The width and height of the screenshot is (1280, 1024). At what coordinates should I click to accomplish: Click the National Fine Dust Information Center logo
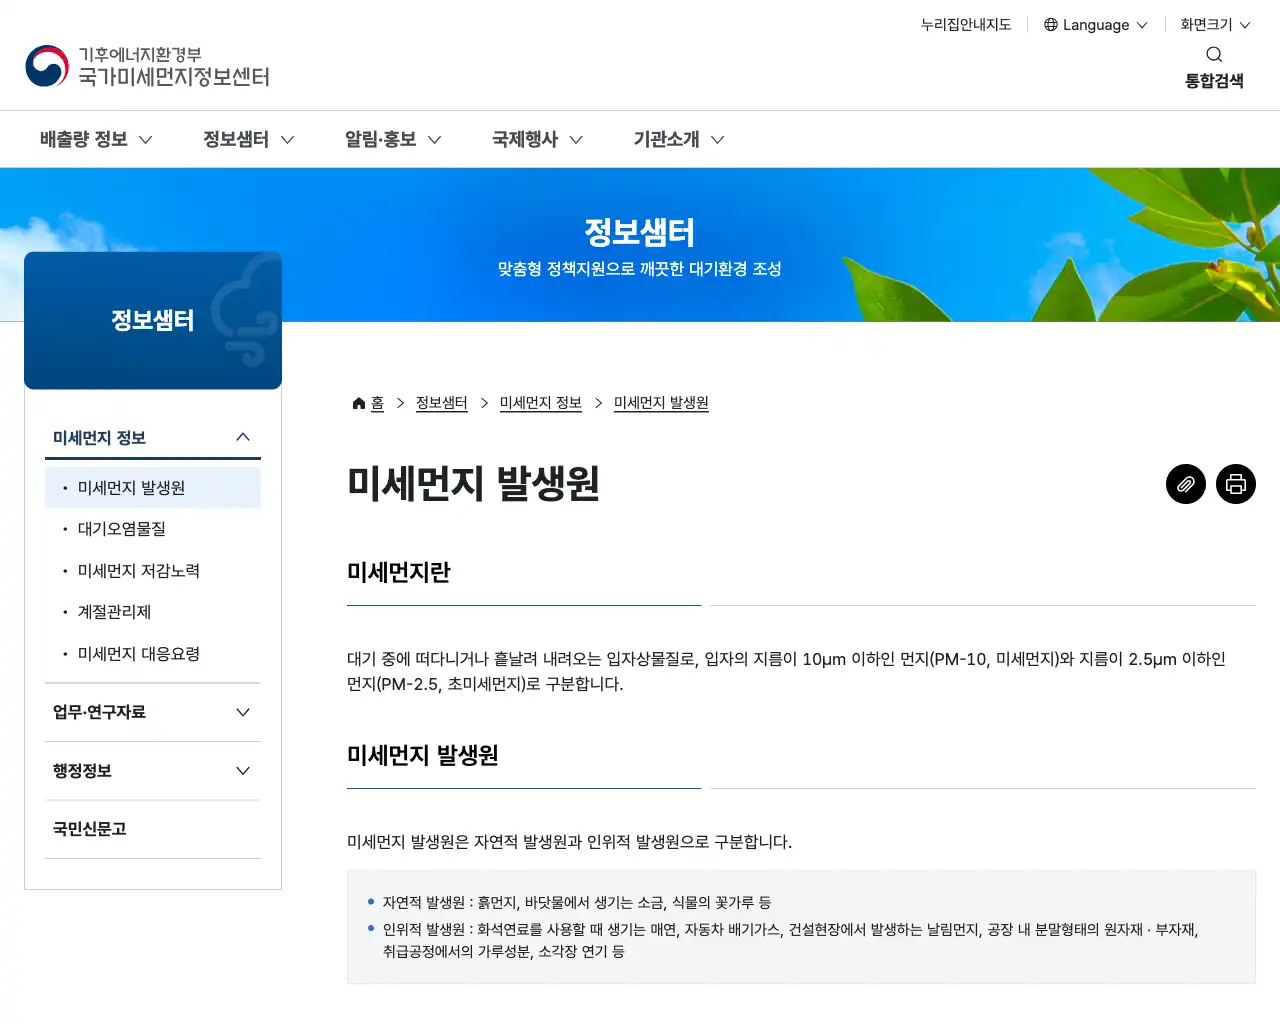[148, 66]
